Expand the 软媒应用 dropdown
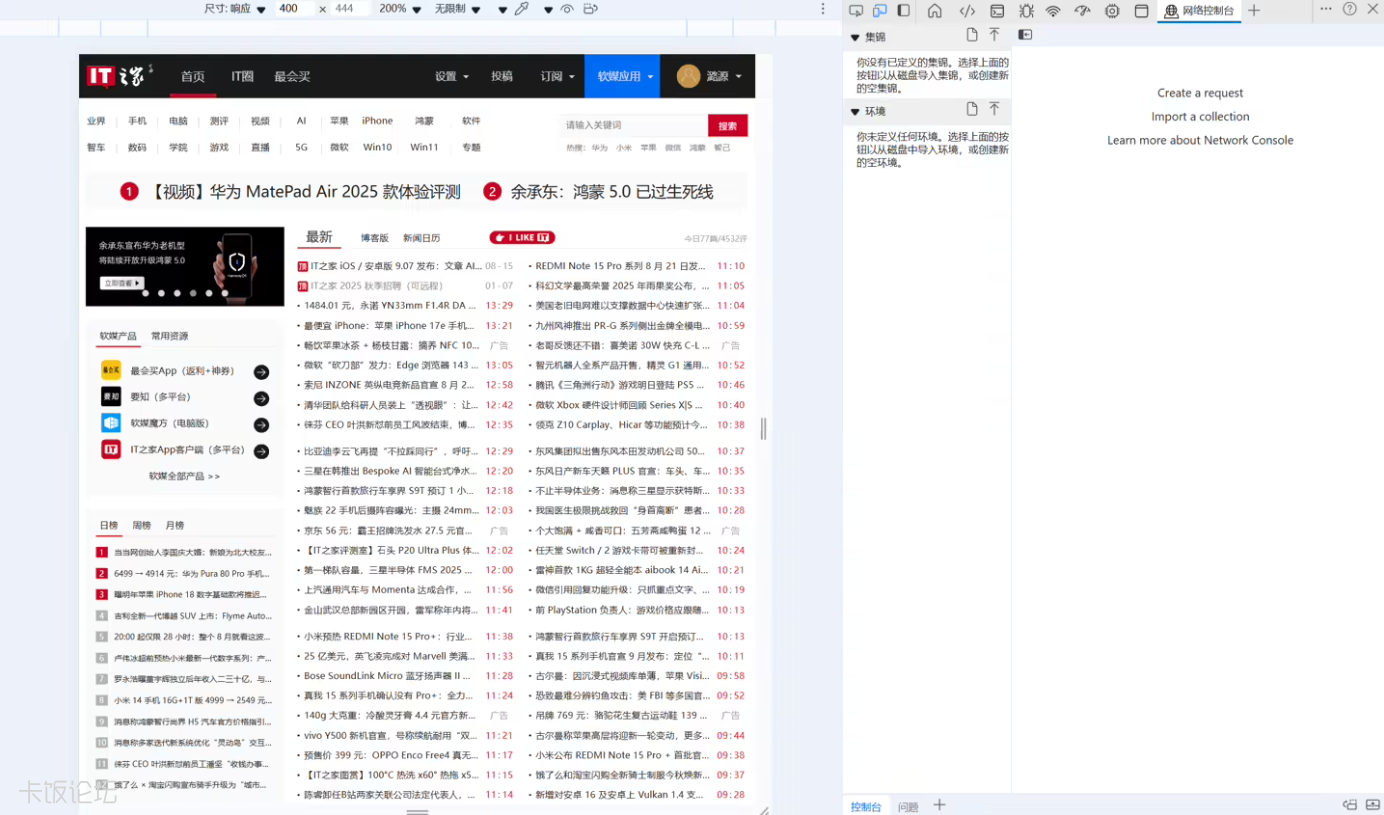Image resolution: width=1384 pixels, height=815 pixels. point(622,76)
